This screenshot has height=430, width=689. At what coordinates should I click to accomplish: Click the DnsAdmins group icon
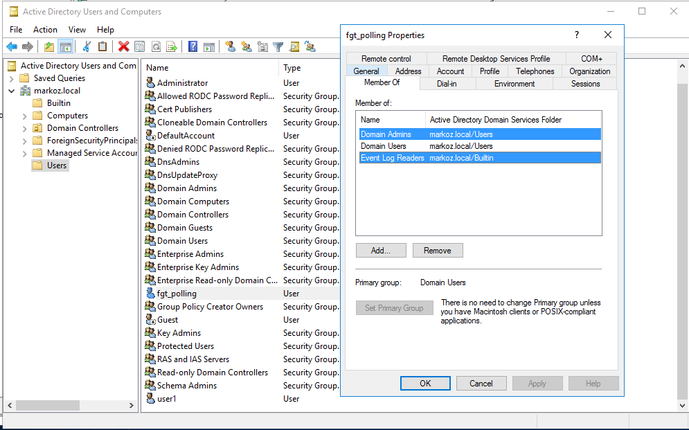(150, 161)
